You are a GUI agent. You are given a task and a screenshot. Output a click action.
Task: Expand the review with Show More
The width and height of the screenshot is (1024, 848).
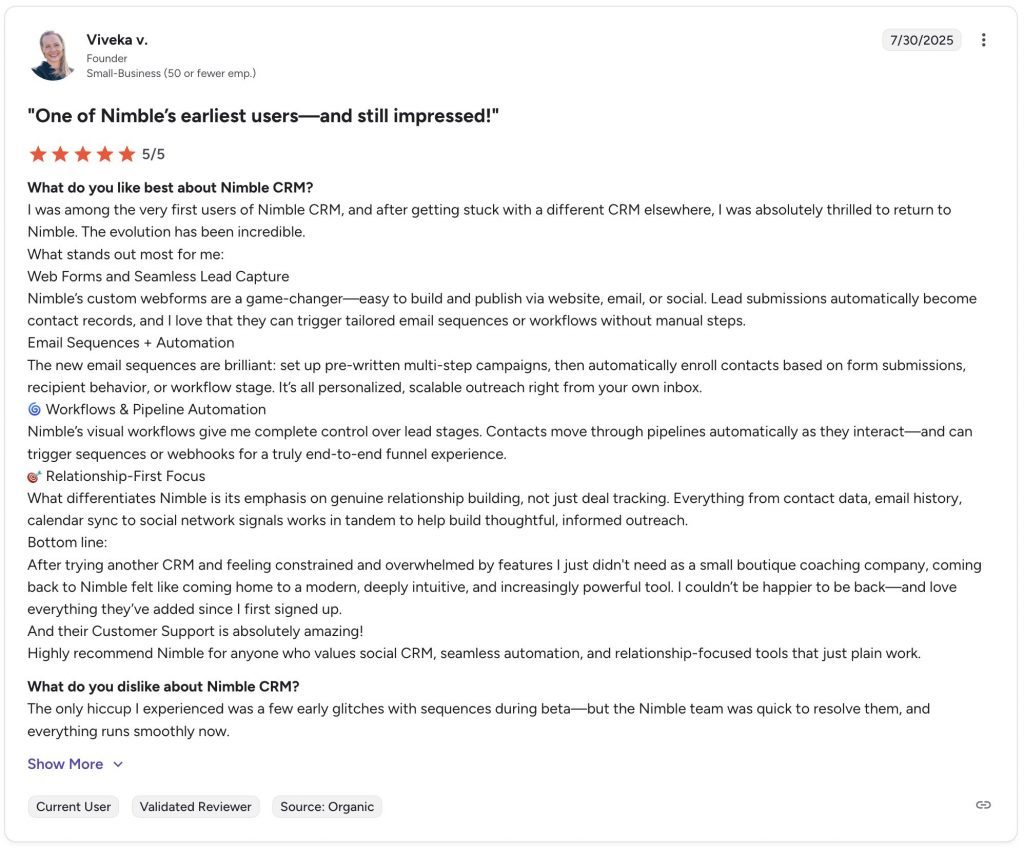(65, 764)
